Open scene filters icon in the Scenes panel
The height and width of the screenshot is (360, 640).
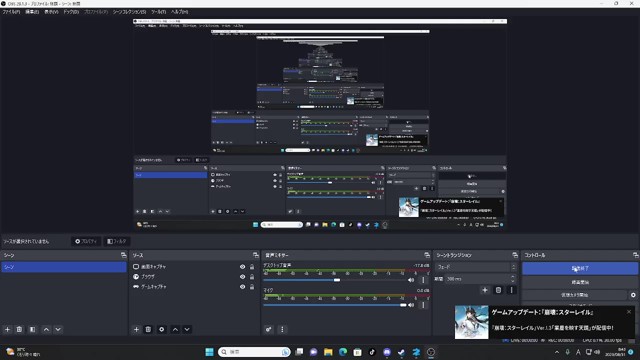pos(33,329)
